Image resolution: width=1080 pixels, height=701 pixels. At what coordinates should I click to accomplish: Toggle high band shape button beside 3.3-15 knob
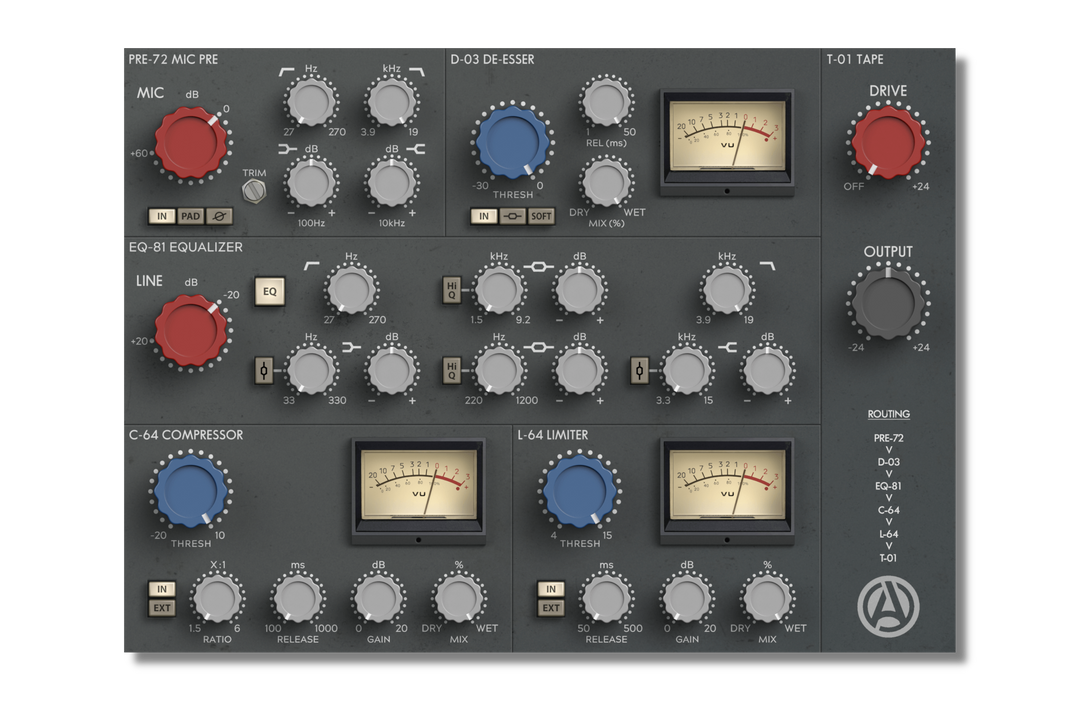pyautogui.click(x=639, y=371)
